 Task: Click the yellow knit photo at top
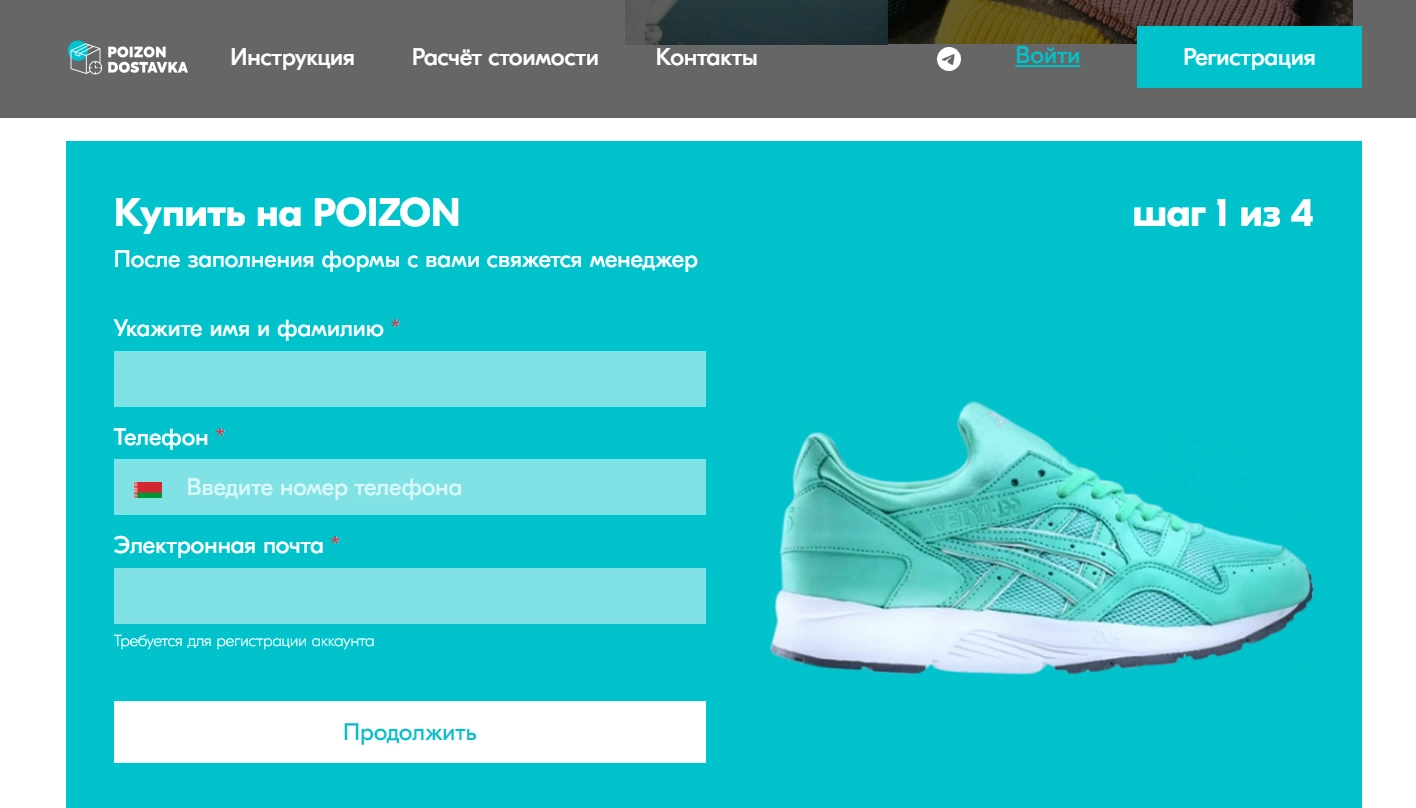pyautogui.click(x=1120, y=21)
